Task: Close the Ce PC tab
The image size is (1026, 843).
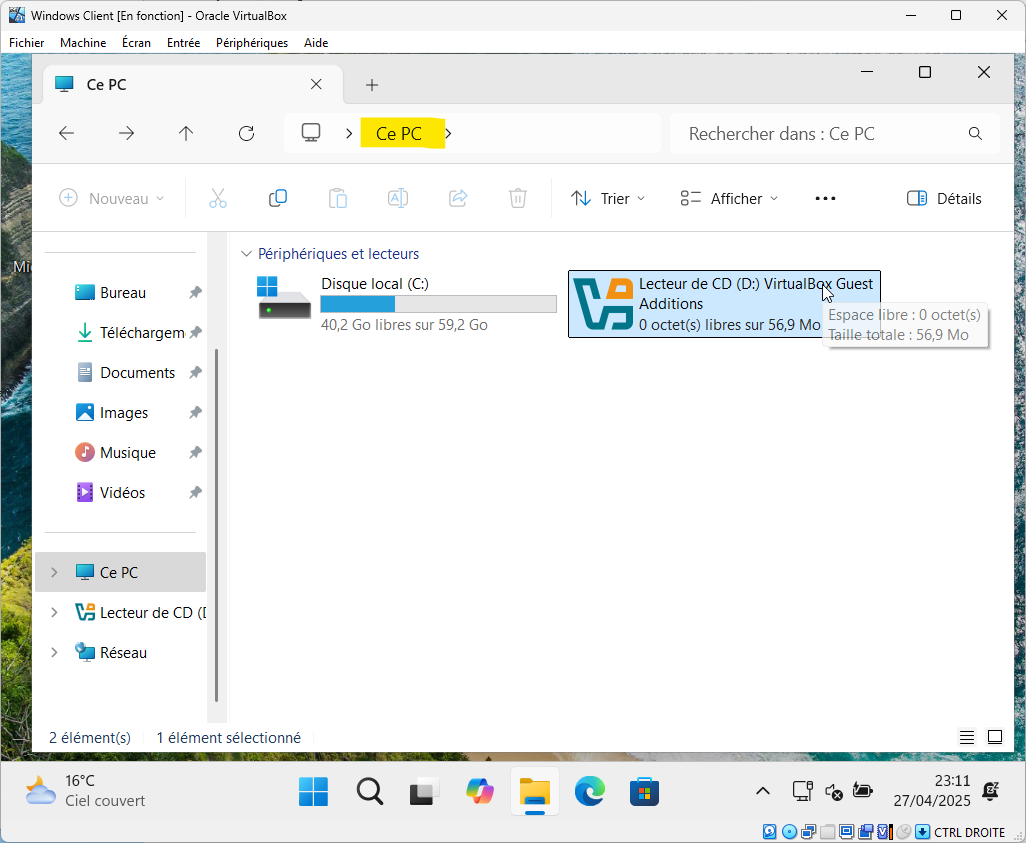Action: pos(316,84)
